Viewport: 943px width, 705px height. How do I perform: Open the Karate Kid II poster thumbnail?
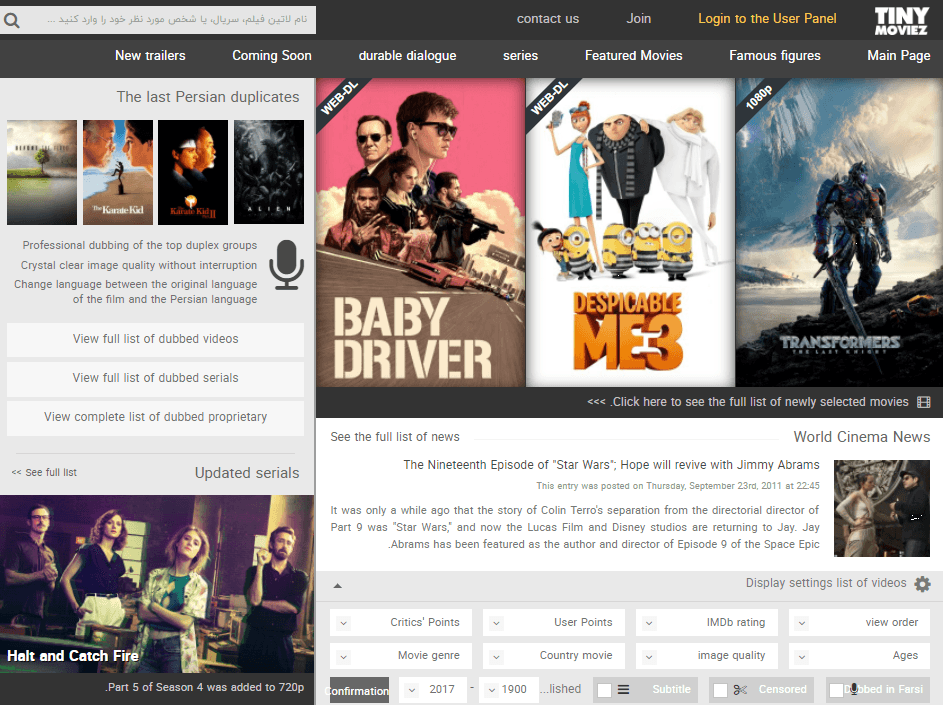193,173
